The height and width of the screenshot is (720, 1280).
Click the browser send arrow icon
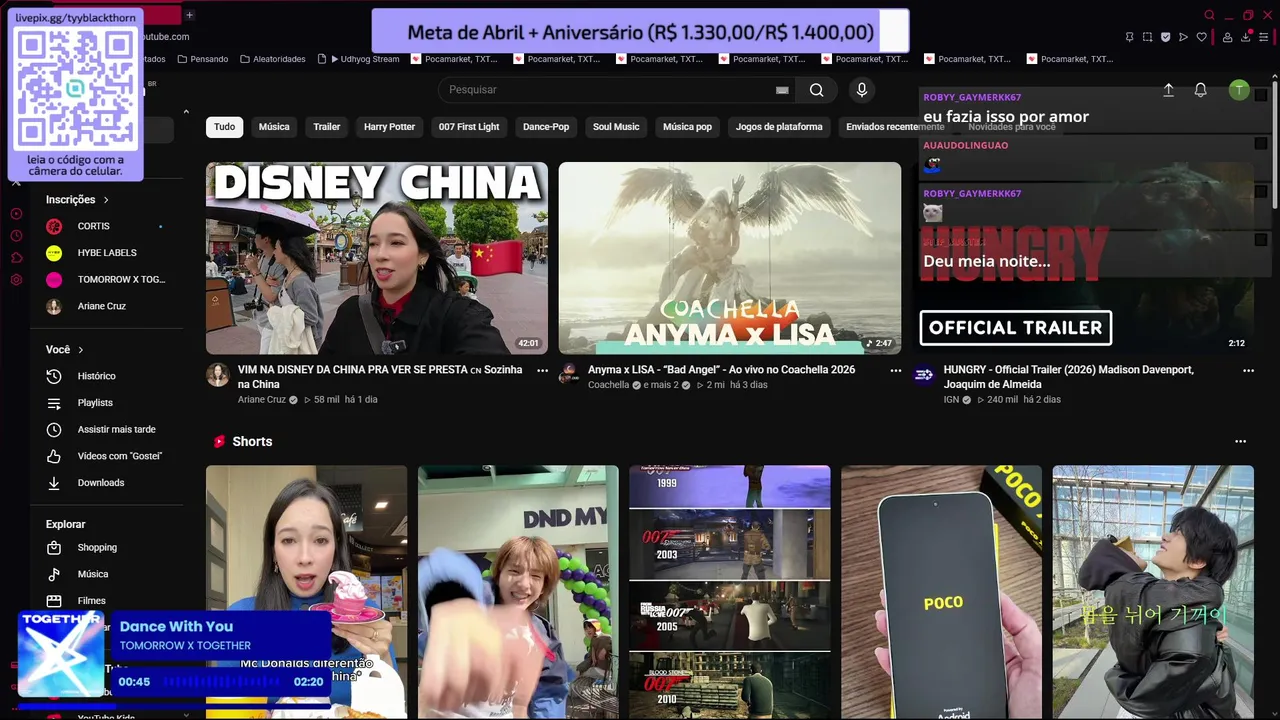coord(1183,37)
